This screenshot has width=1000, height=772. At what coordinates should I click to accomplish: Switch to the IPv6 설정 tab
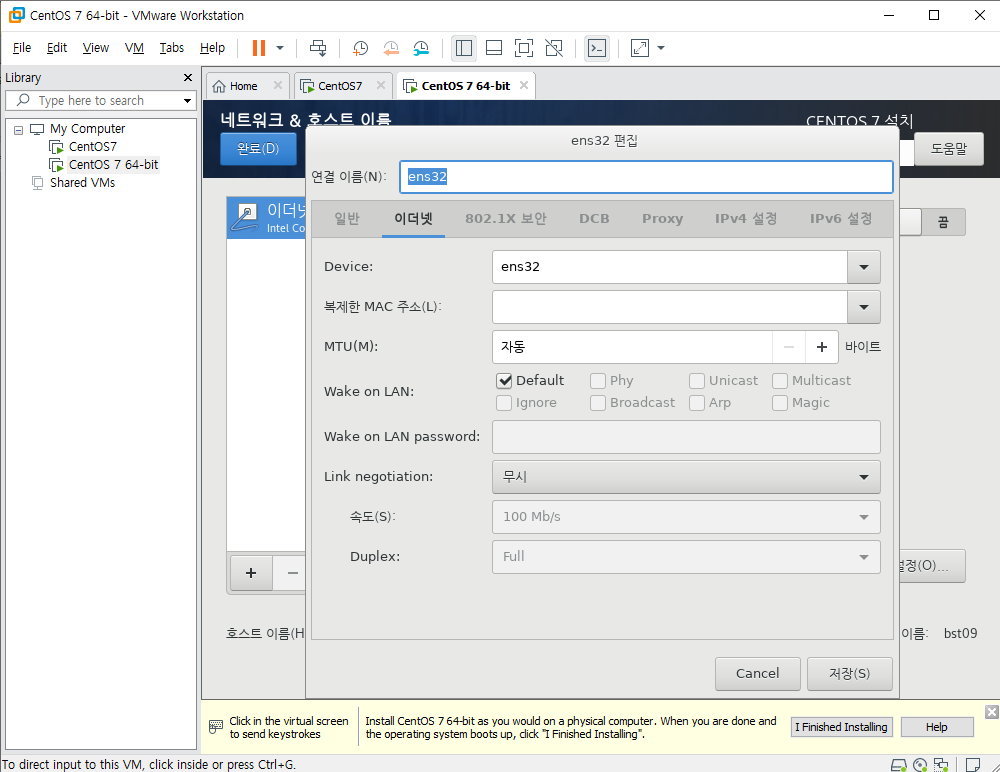pos(841,219)
